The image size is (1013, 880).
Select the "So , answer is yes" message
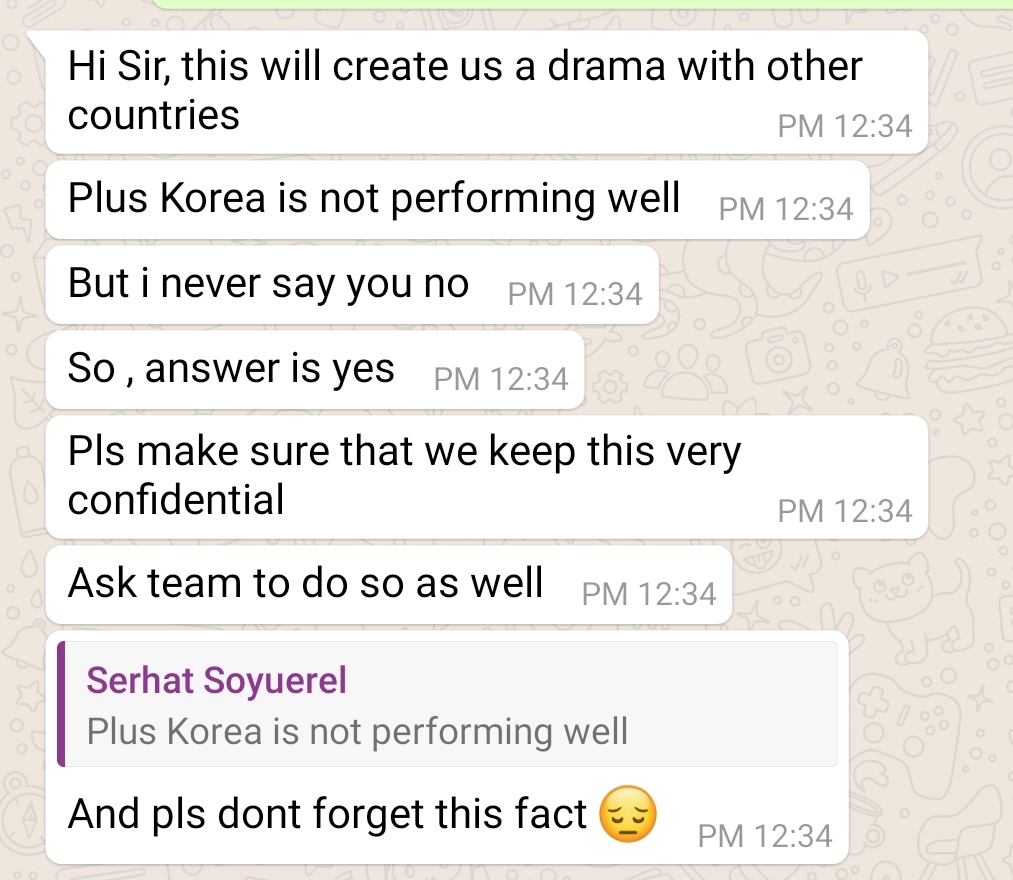[231, 369]
